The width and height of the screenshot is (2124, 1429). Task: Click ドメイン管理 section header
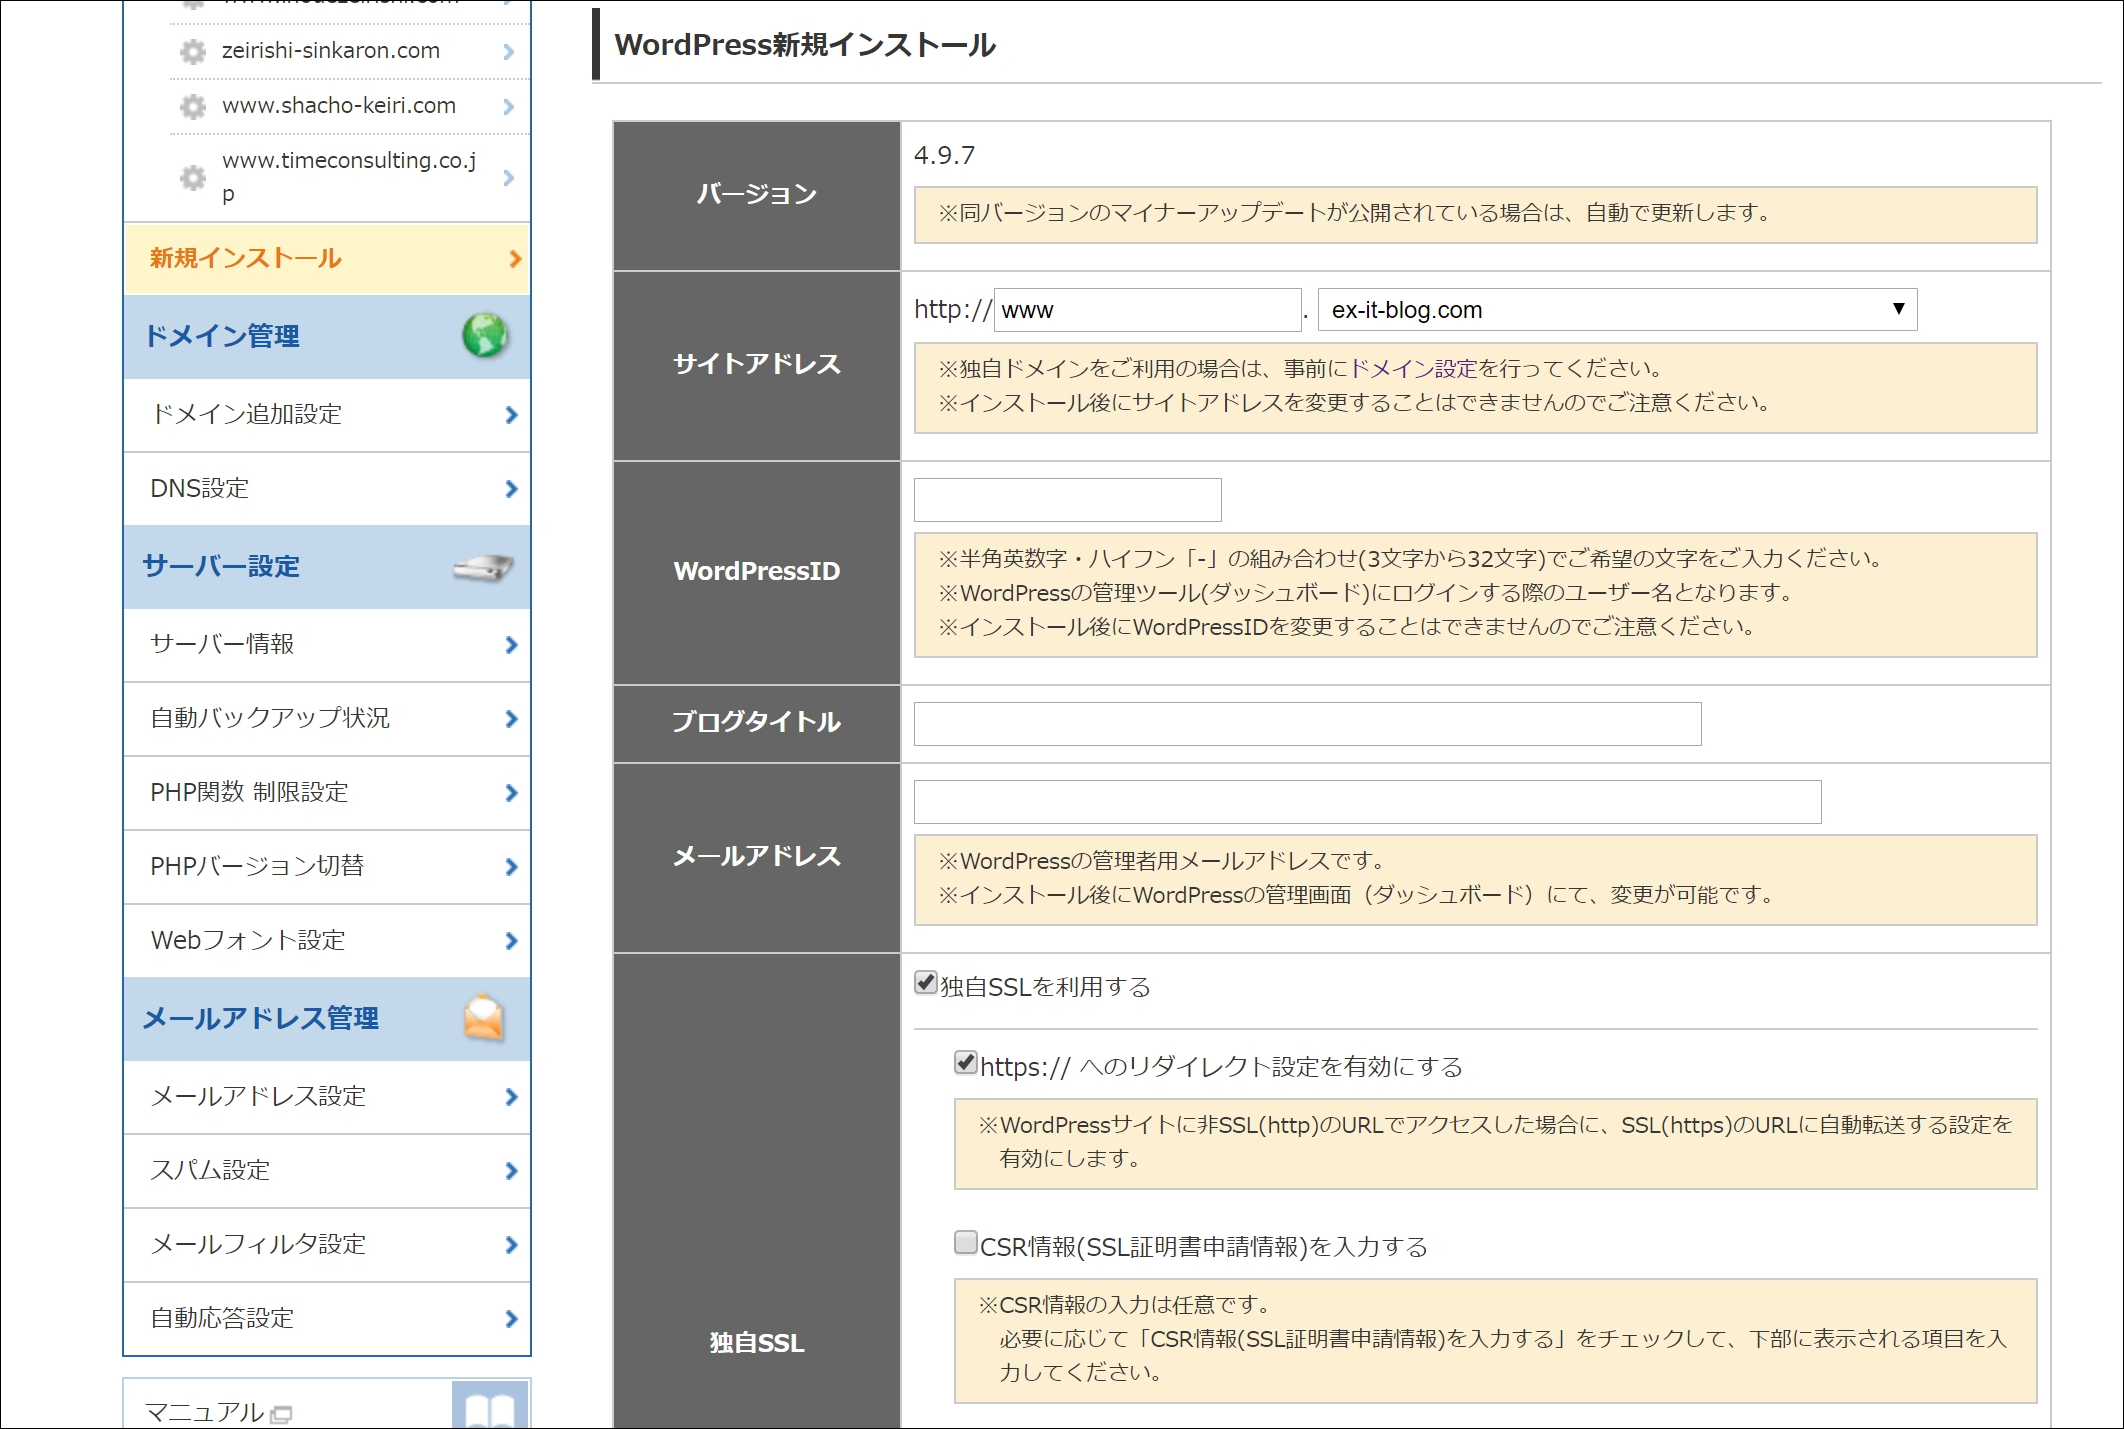point(327,336)
